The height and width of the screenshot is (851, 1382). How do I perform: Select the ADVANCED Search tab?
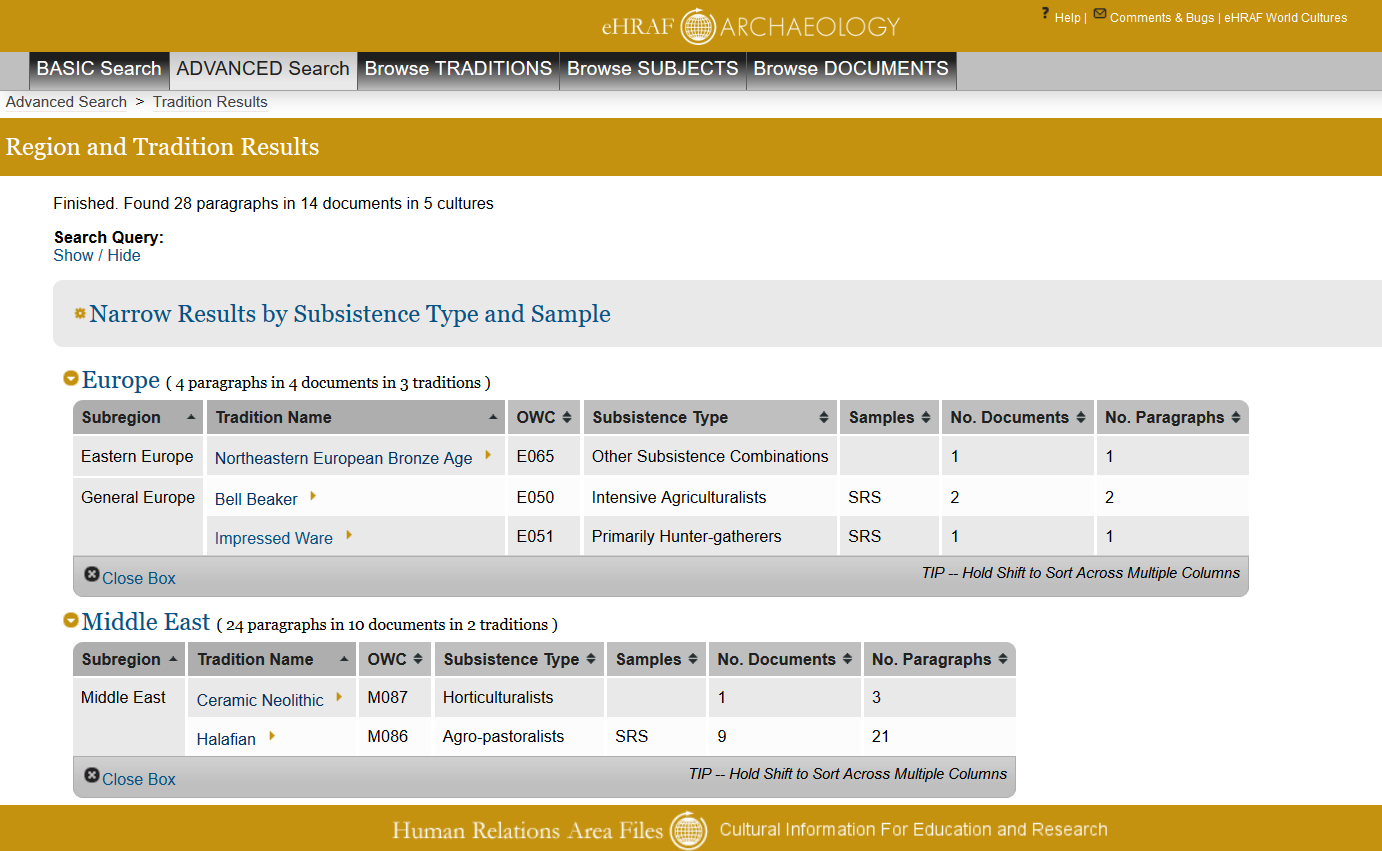[x=263, y=69]
